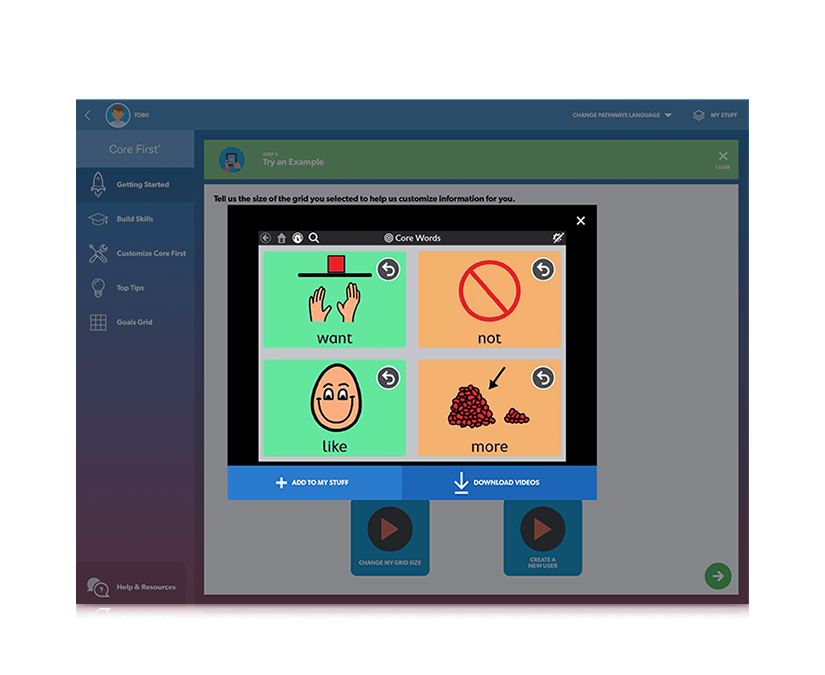Click the back arrow beside the Tobii avatar
This screenshot has width=825, height=675.
87,114
